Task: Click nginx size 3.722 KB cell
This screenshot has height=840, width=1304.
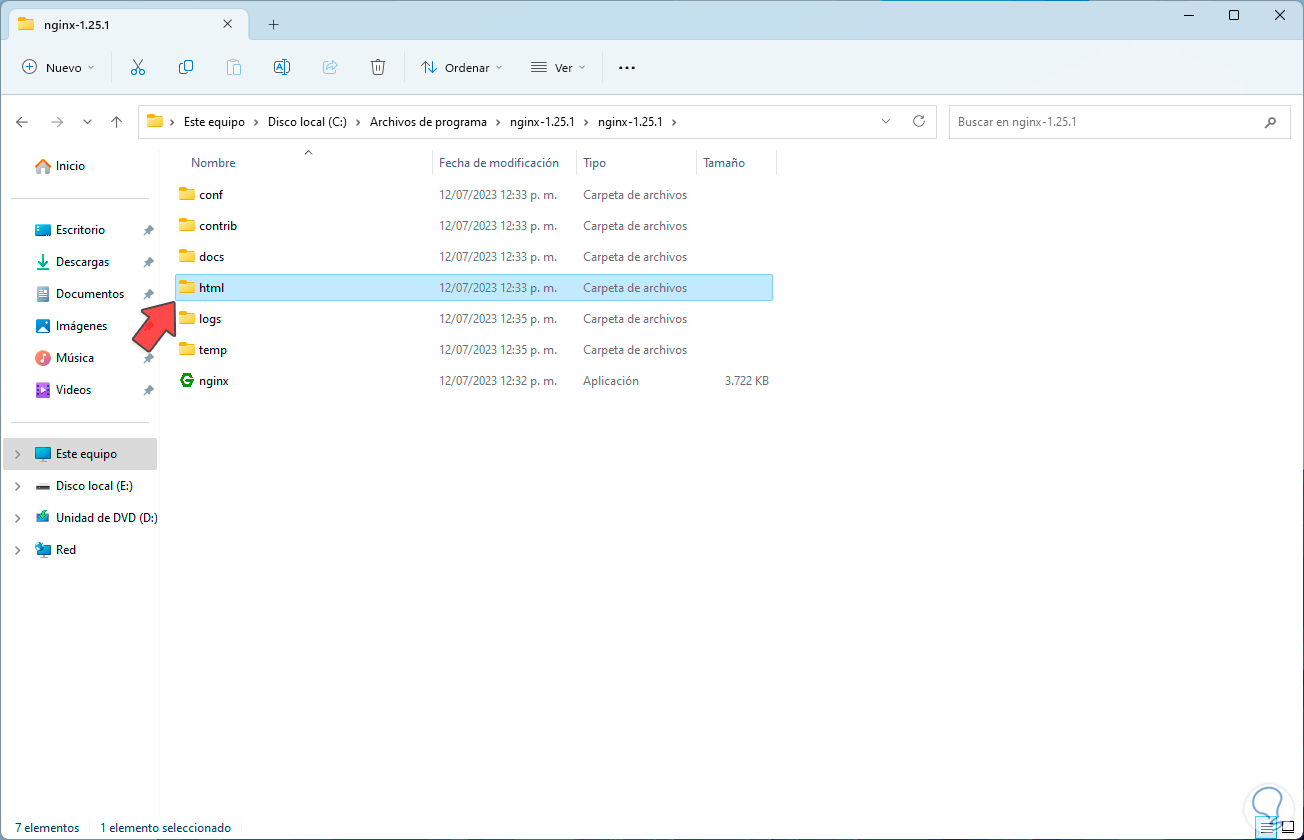Action: coord(747,381)
